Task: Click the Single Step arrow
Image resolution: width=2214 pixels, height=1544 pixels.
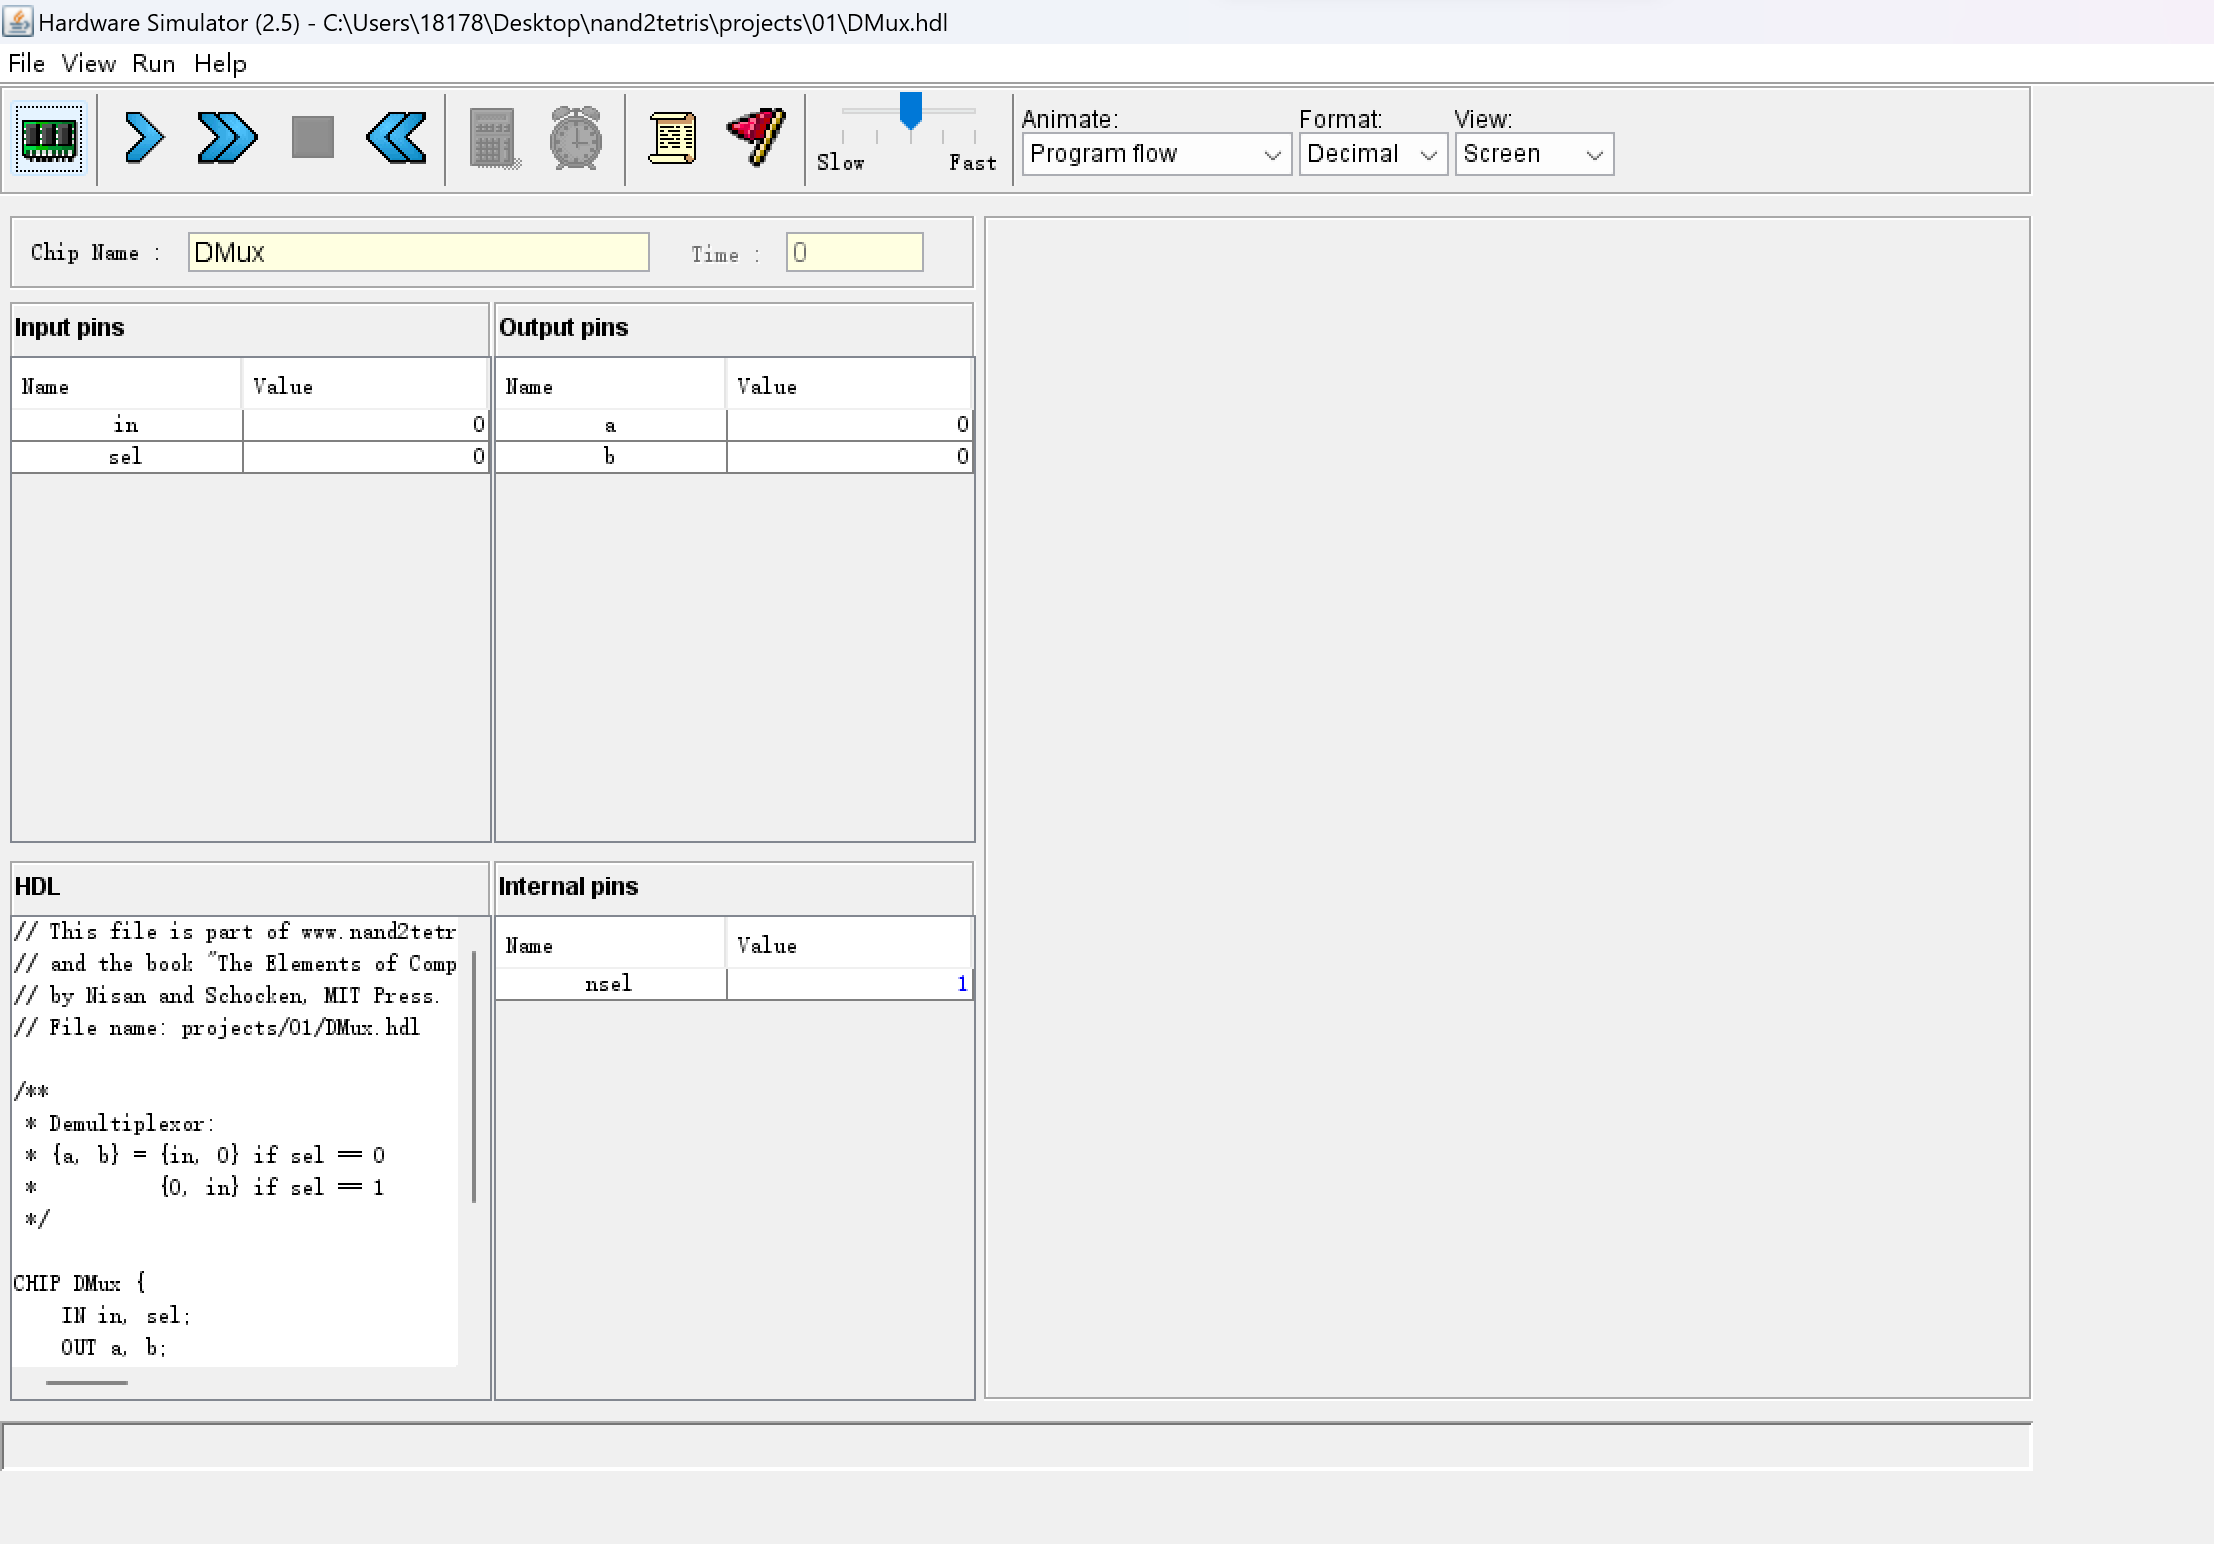Action: click(144, 138)
